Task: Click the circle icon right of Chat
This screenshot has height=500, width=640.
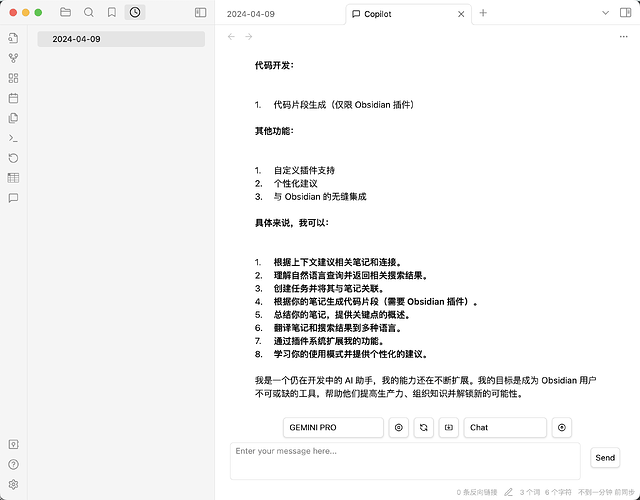Action: coord(562,427)
